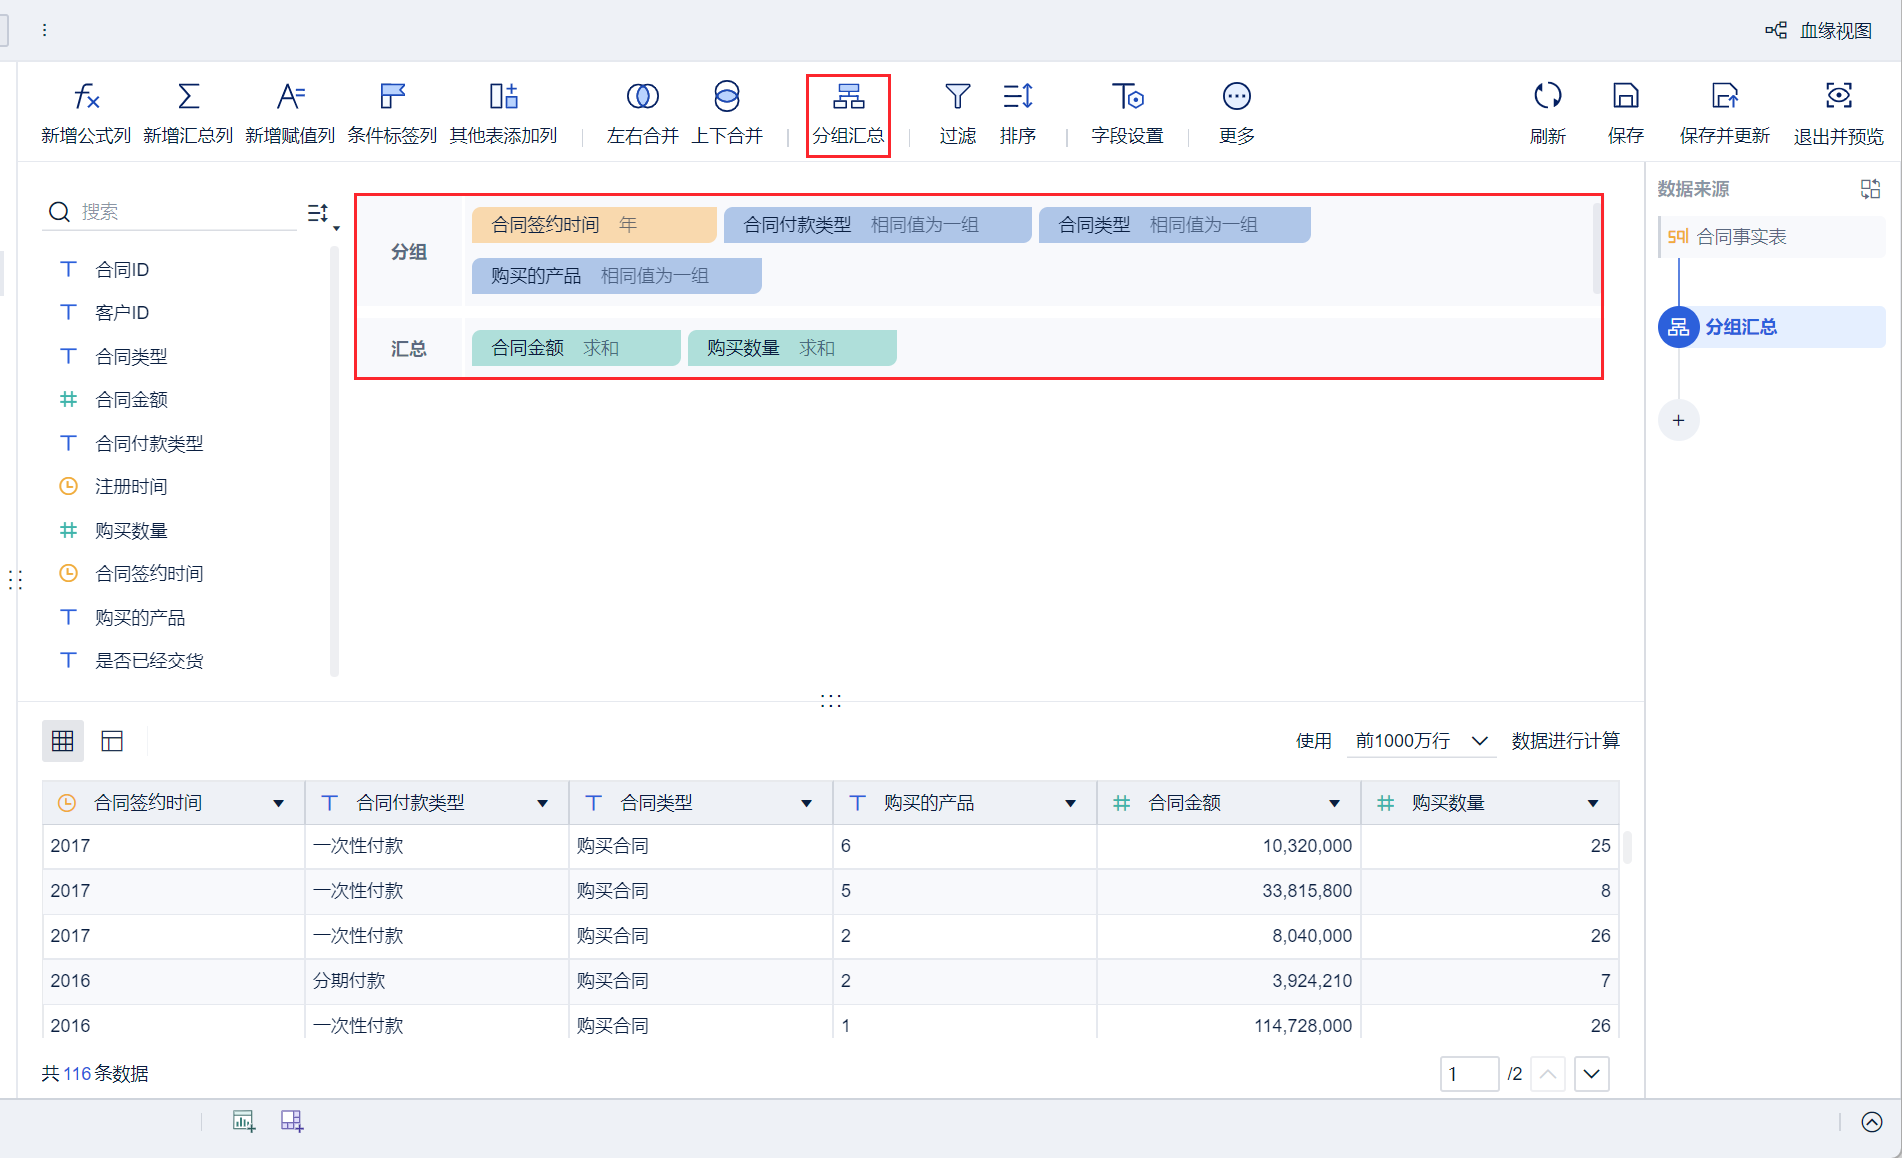Click the 分期付款 table cell

[436, 981]
